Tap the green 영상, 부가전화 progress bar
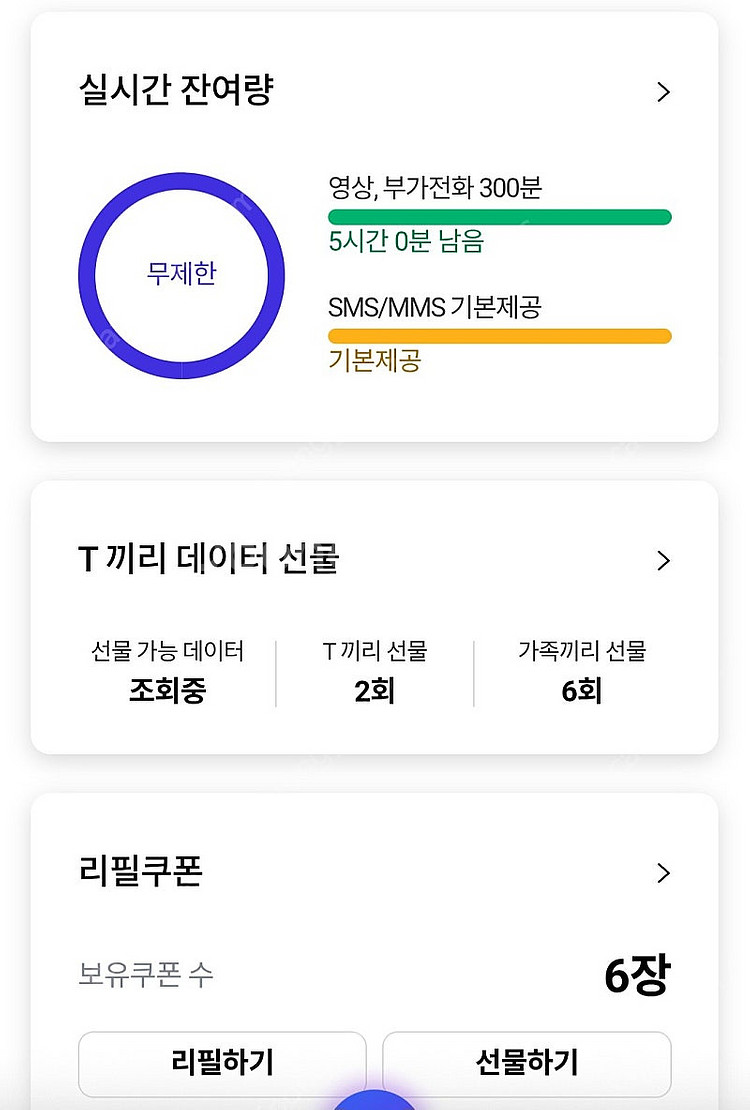 tap(499, 217)
